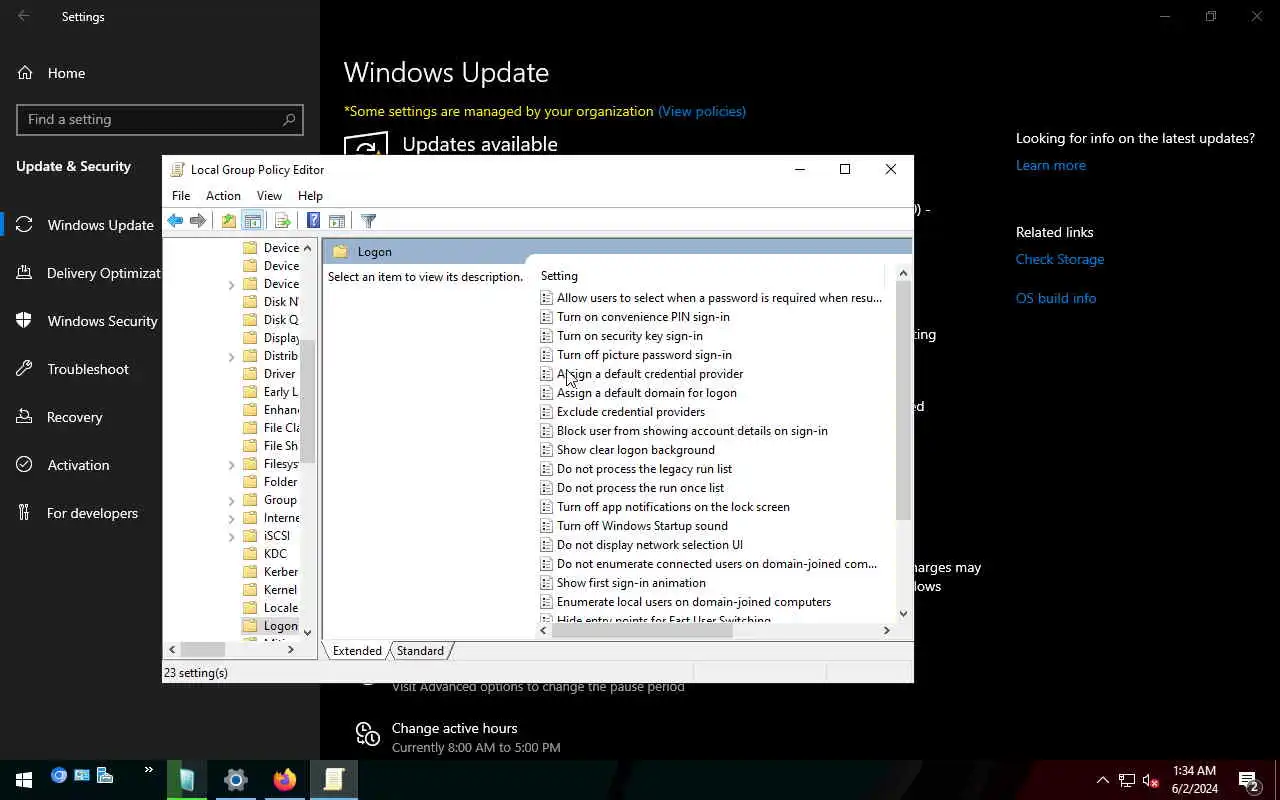
Task: Focus the Find a setting search box
Action: point(160,119)
